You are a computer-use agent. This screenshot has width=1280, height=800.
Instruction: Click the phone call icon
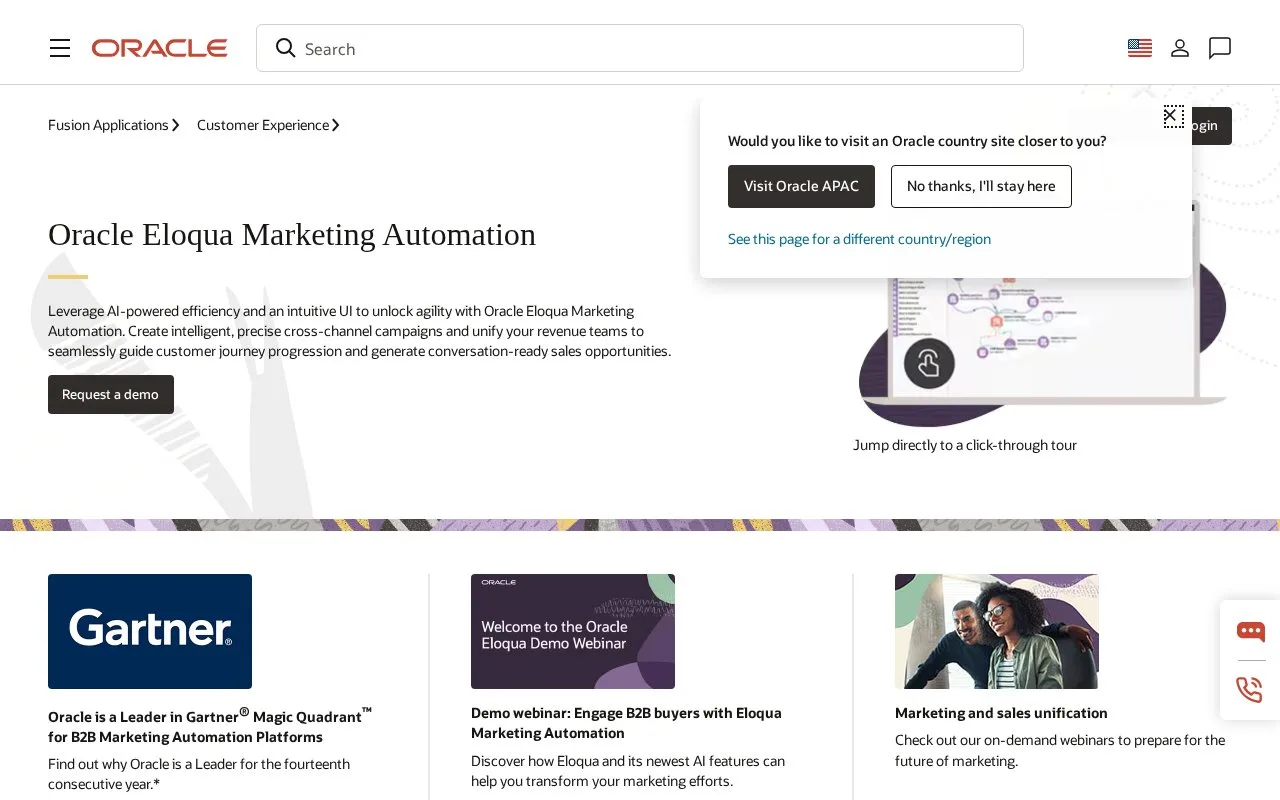(x=1250, y=690)
